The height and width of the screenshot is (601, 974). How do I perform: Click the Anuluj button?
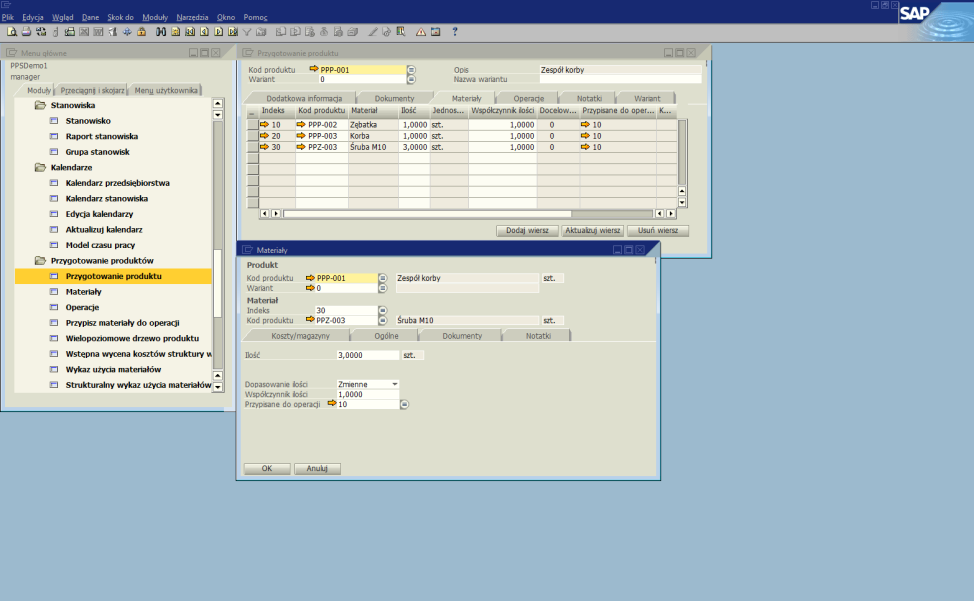(x=317, y=469)
